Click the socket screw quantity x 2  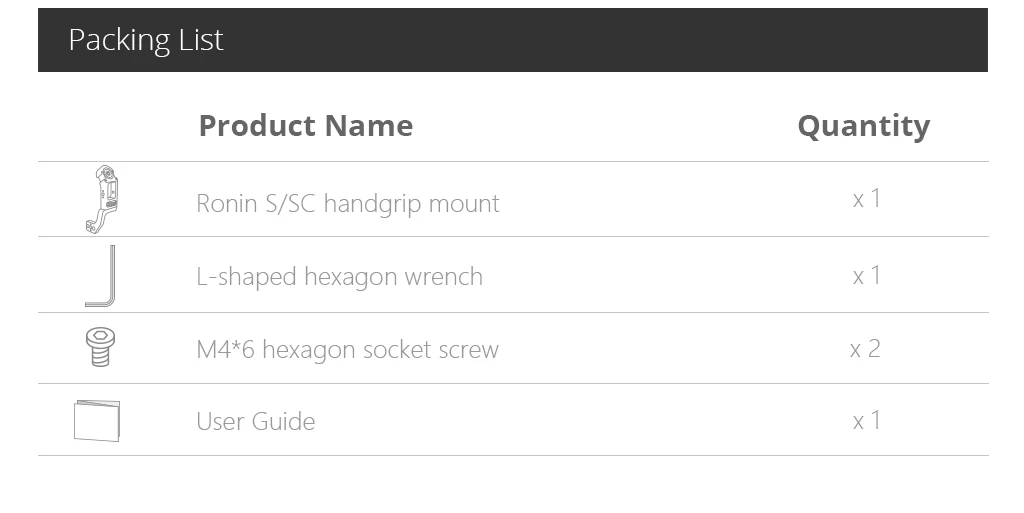[x=865, y=349]
